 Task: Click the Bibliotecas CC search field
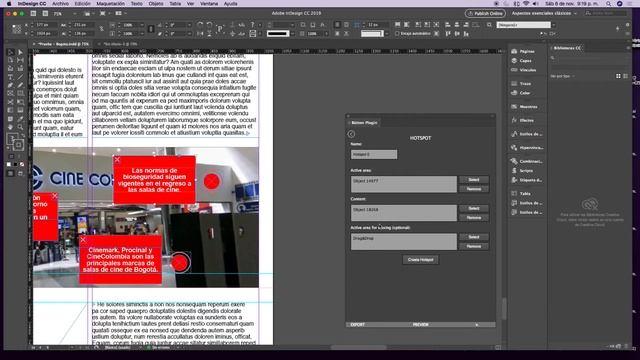(589, 58)
